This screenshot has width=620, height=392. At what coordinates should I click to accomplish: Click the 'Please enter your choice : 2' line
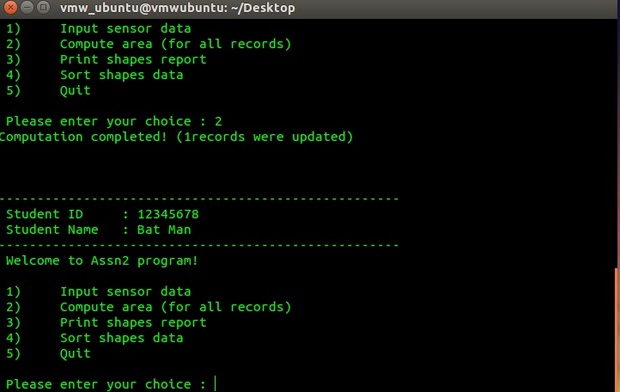pos(114,121)
